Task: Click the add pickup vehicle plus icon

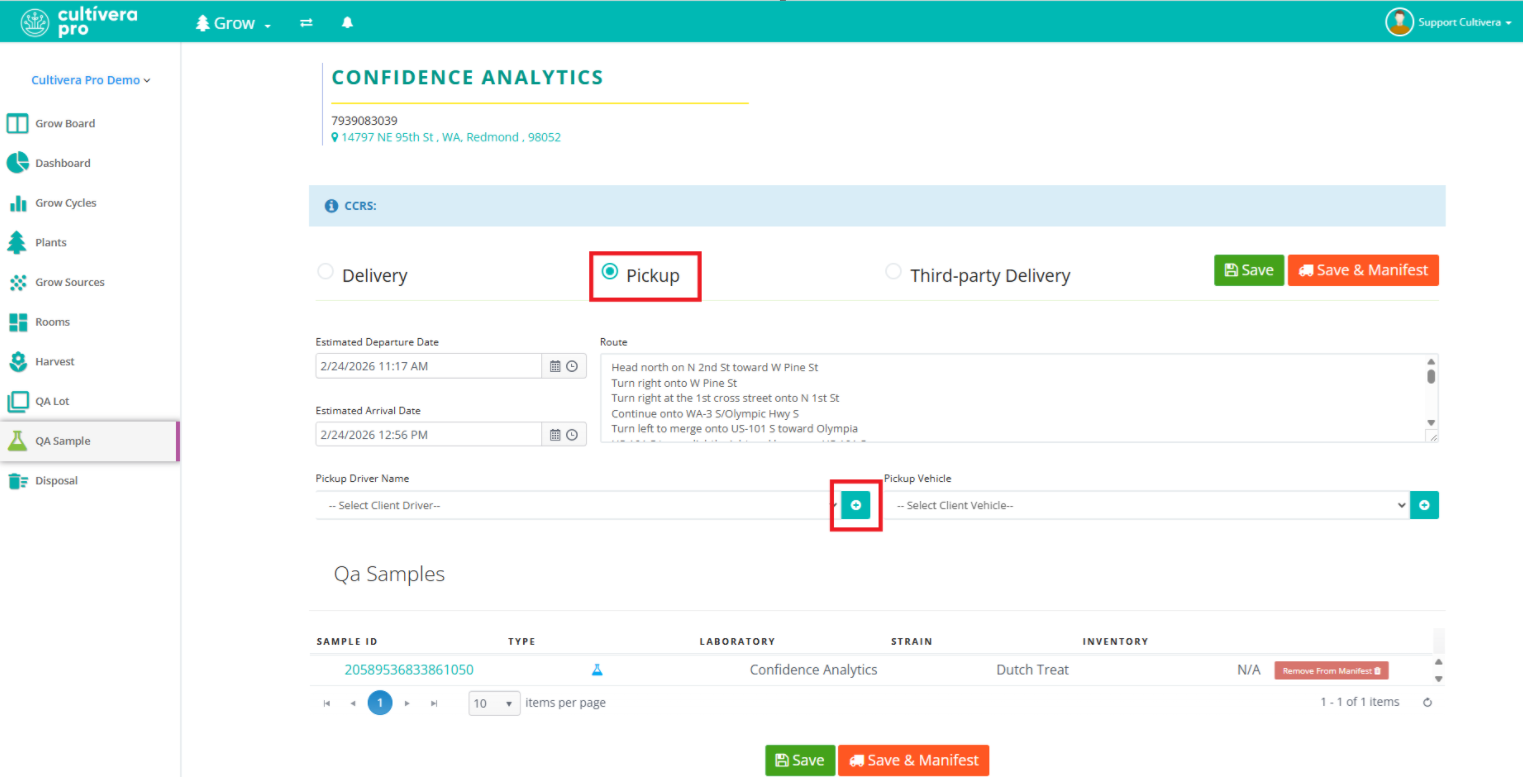Action: coord(1424,505)
